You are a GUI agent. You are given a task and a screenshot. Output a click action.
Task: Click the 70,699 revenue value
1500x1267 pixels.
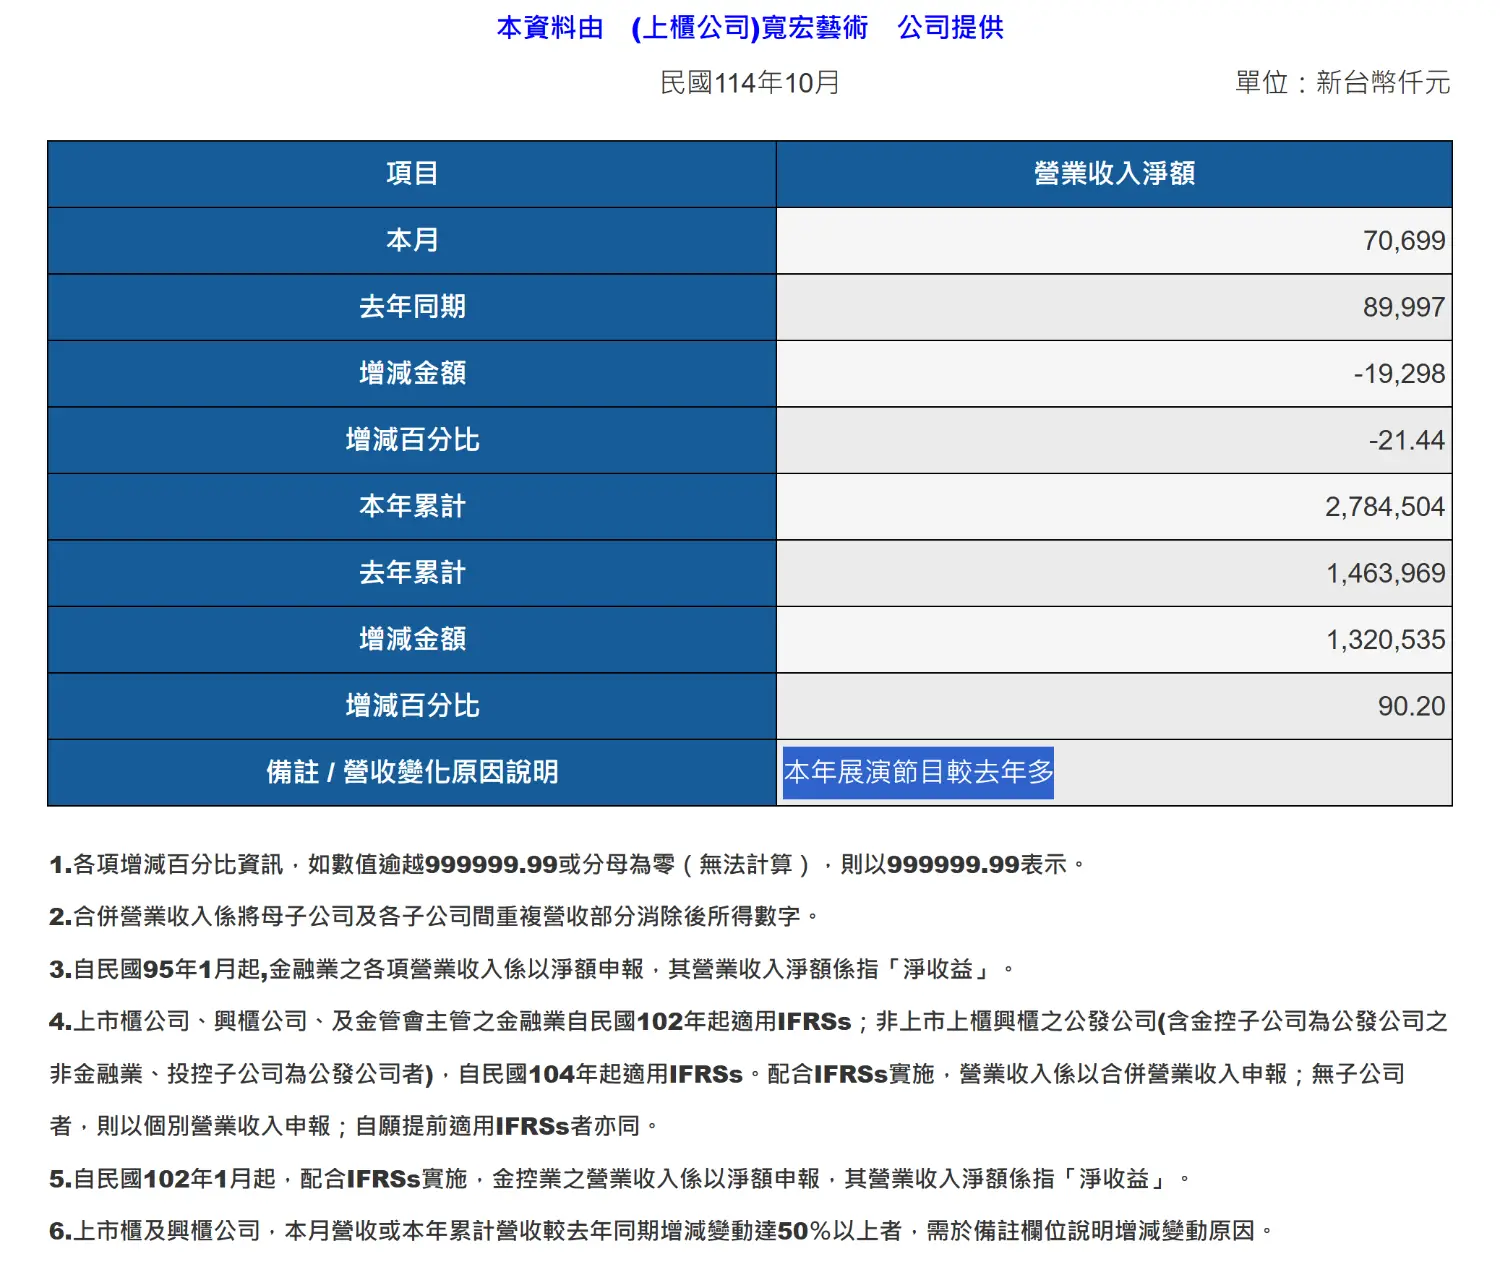tap(1403, 241)
